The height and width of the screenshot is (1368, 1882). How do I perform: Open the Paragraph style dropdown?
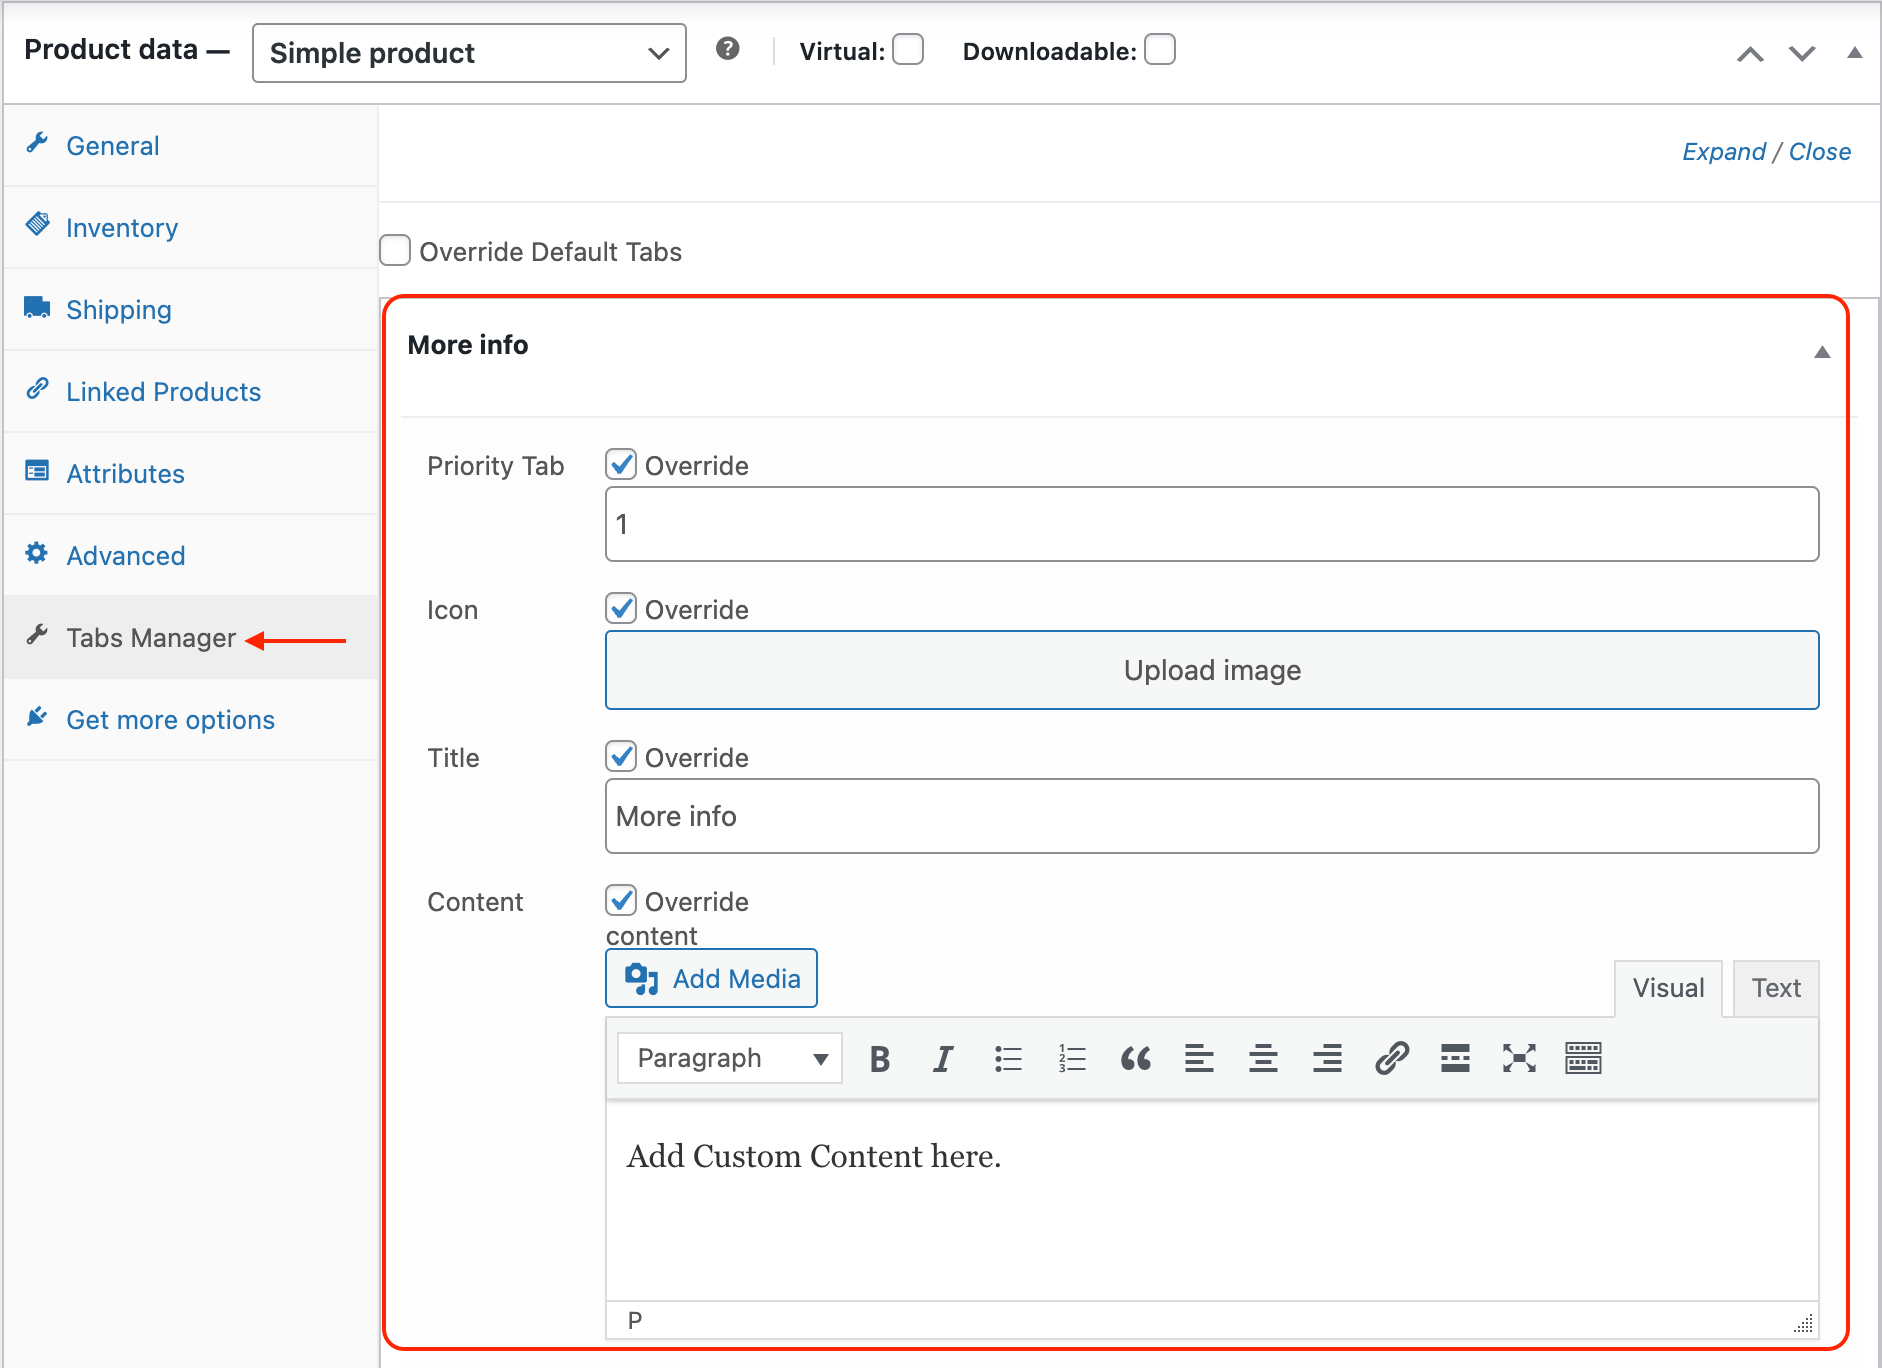pos(728,1058)
